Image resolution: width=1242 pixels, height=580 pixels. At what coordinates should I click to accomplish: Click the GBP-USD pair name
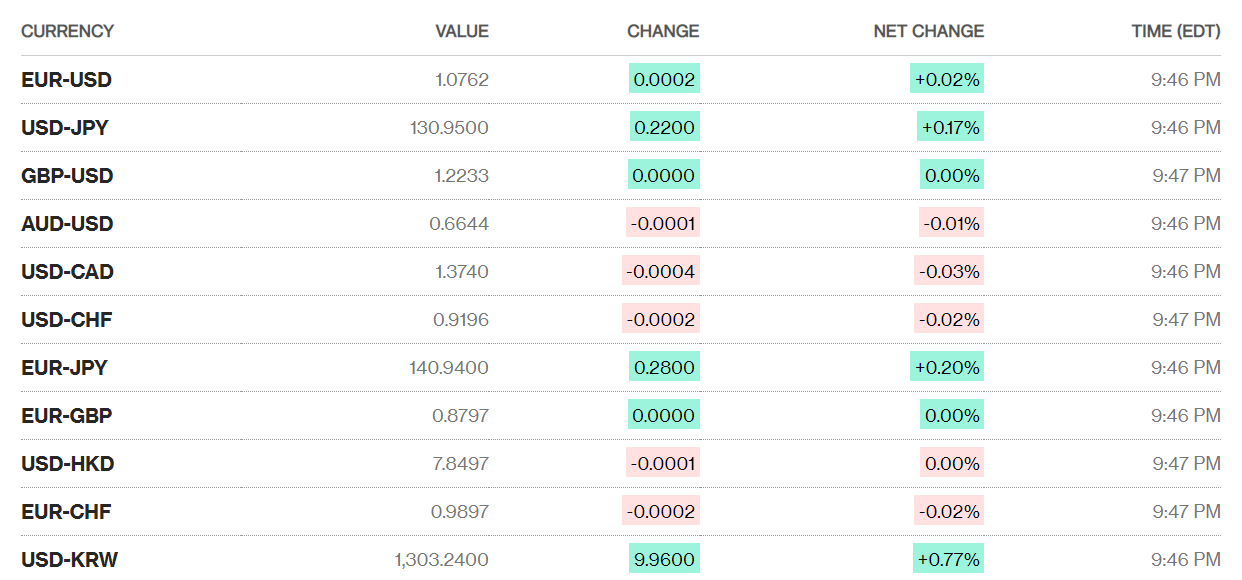pos(67,176)
